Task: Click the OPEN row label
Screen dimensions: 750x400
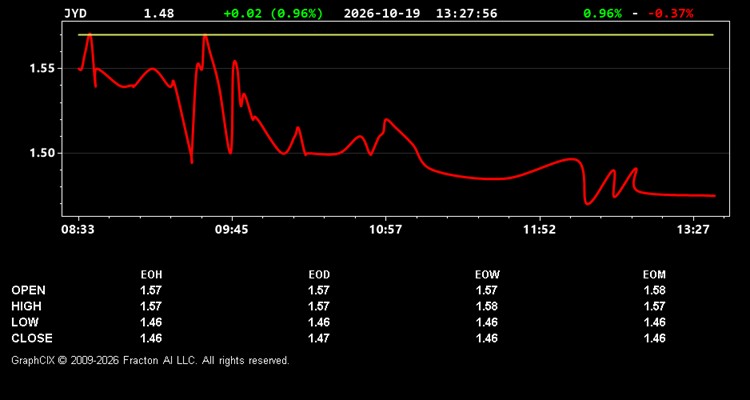Action: point(29,290)
